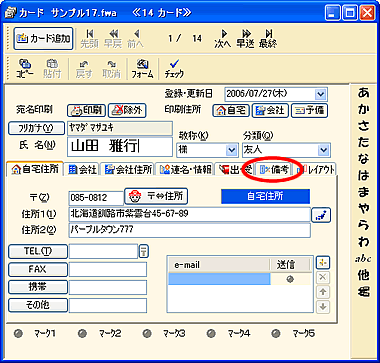This screenshot has width=380, height=363.
Task: Click 早送 fast forward icon
Action: point(246,39)
